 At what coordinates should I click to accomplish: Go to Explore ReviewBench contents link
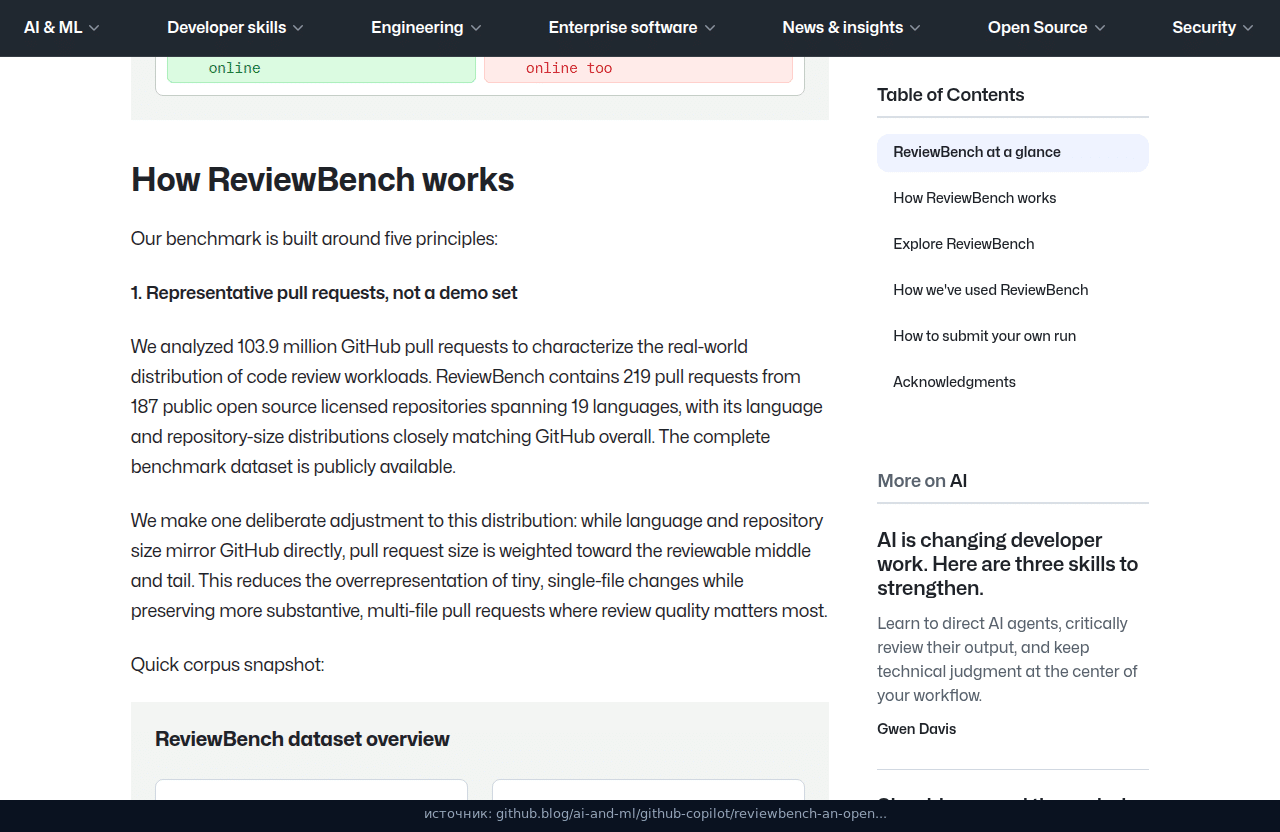coord(964,244)
